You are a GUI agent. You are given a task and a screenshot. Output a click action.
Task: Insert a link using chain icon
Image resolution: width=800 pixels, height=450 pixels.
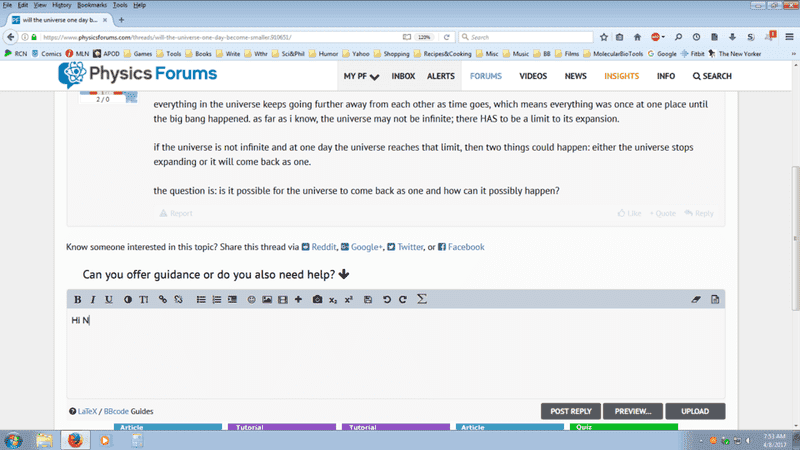tap(163, 300)
